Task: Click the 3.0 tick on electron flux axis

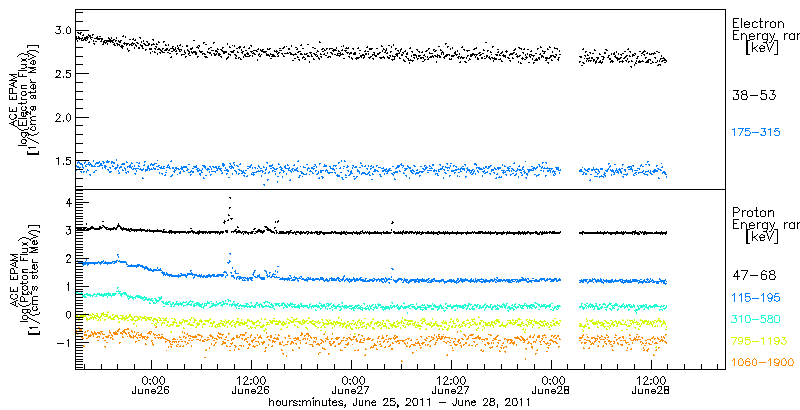Action: click(x=64, y=31)
